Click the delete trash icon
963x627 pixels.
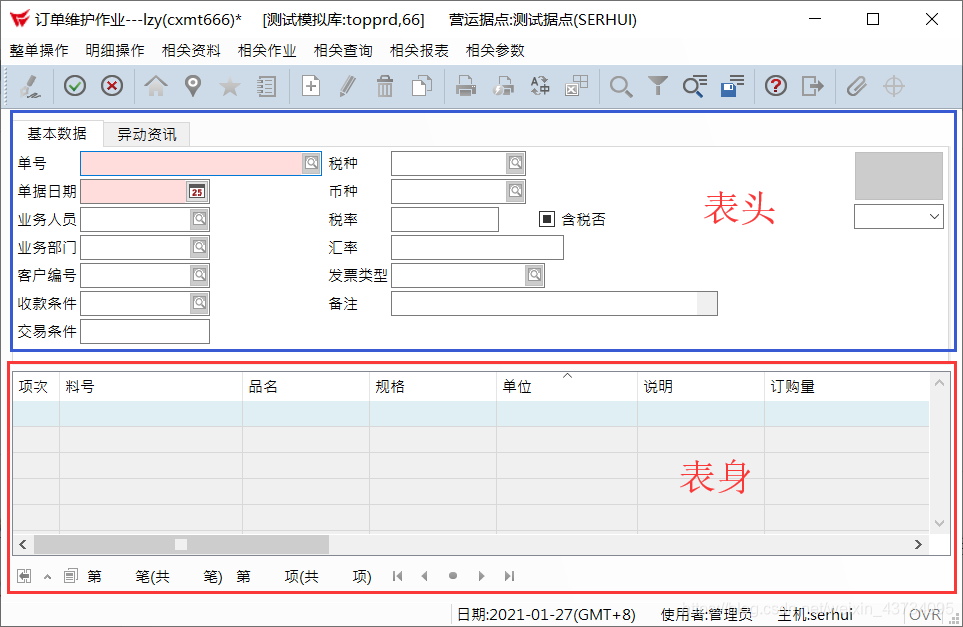click(x=385, y=86)
